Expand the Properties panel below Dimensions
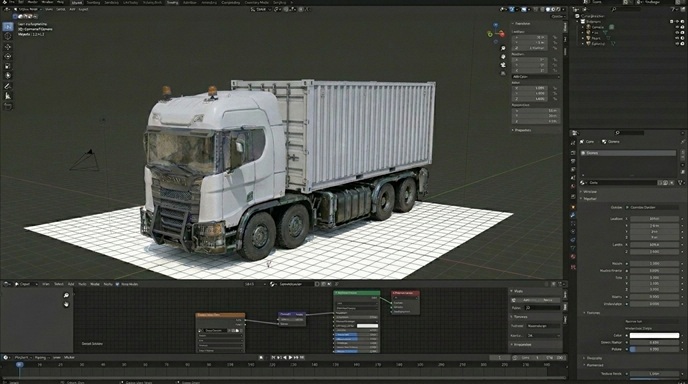 tap(512, 130)
